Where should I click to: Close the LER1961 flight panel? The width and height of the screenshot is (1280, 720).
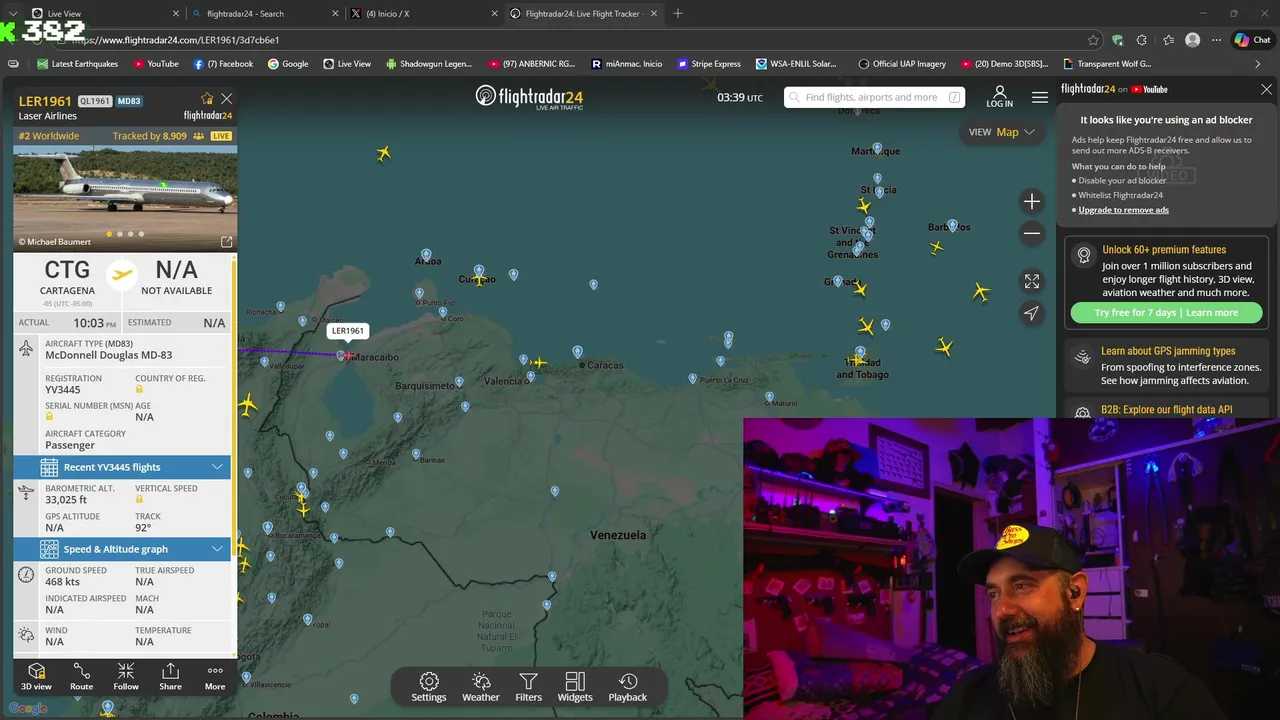coord(227,99)
